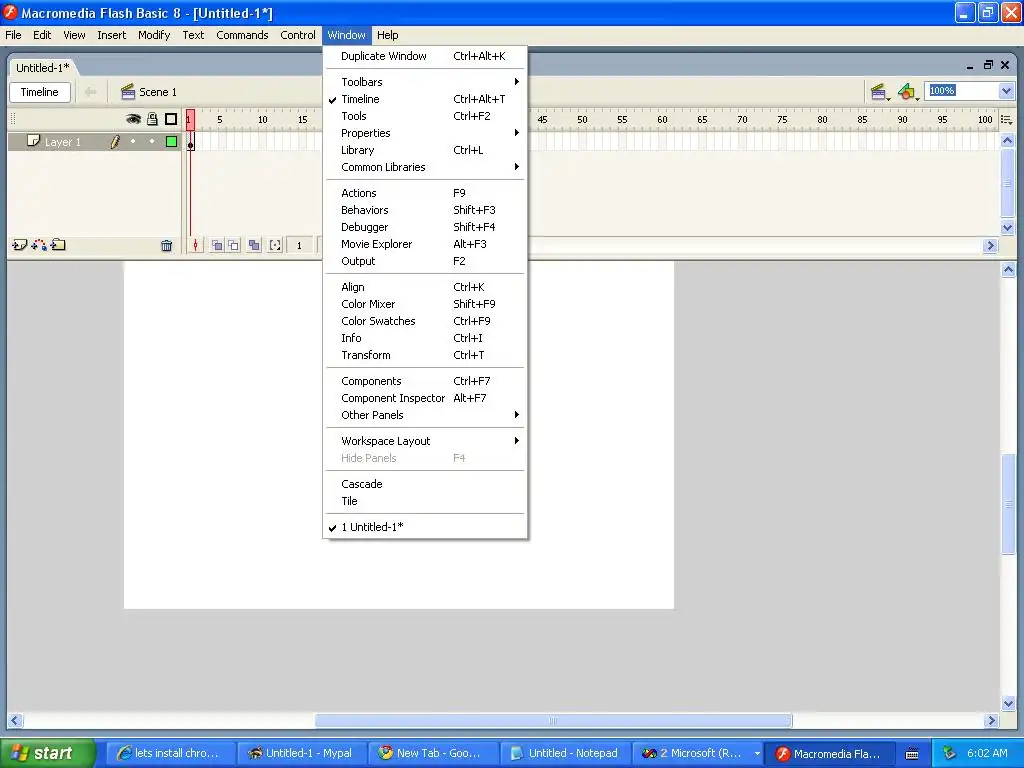The width and height of the screenshot is (1024, 768).
Task: Click the timeline options menu icon
Action: click(1006, 120)
